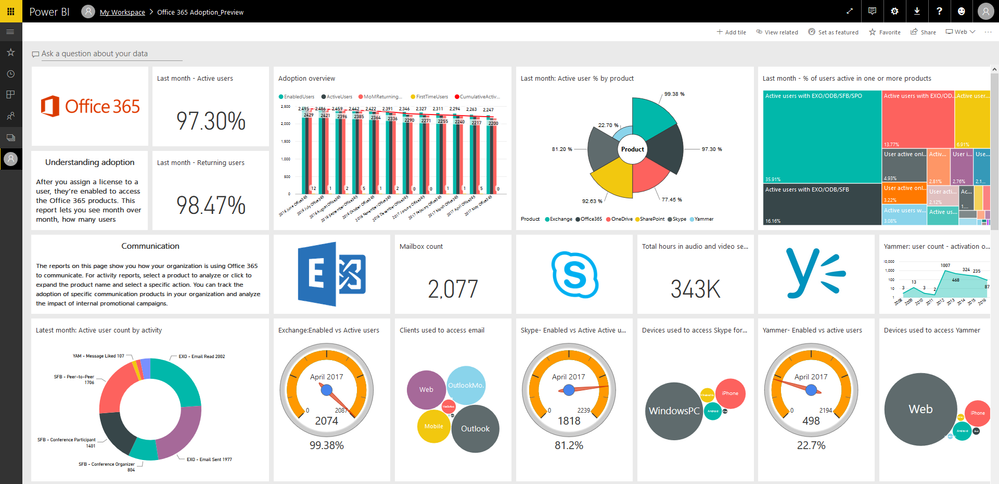The image size is (999, 484).
Task: Click the Skype logo tile
Action: pos(575,274)
